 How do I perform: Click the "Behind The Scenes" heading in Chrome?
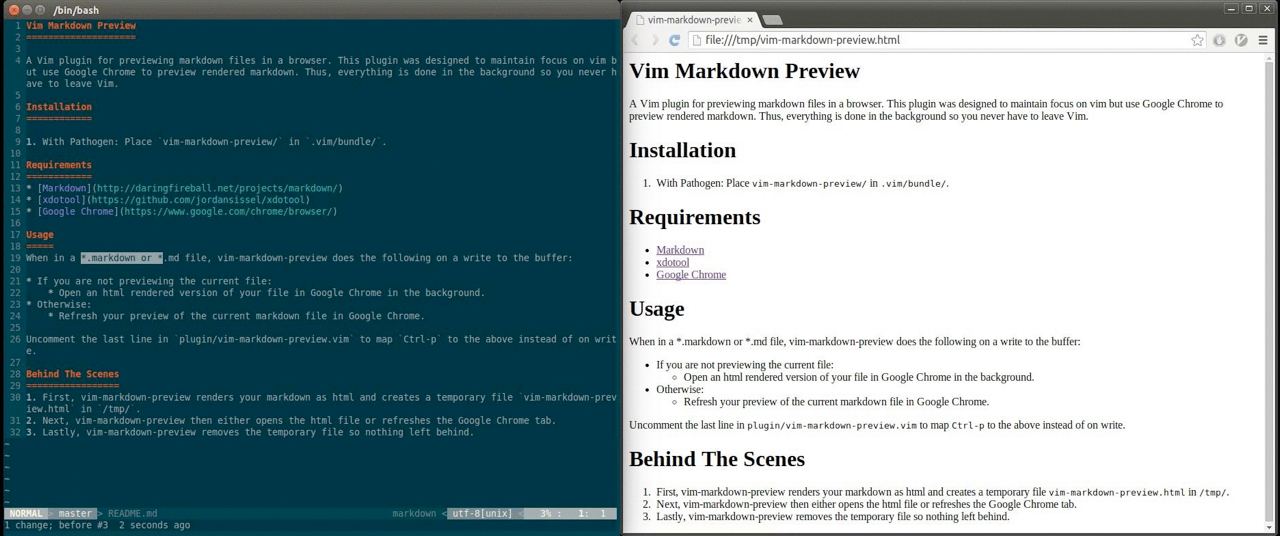[716, 459]
